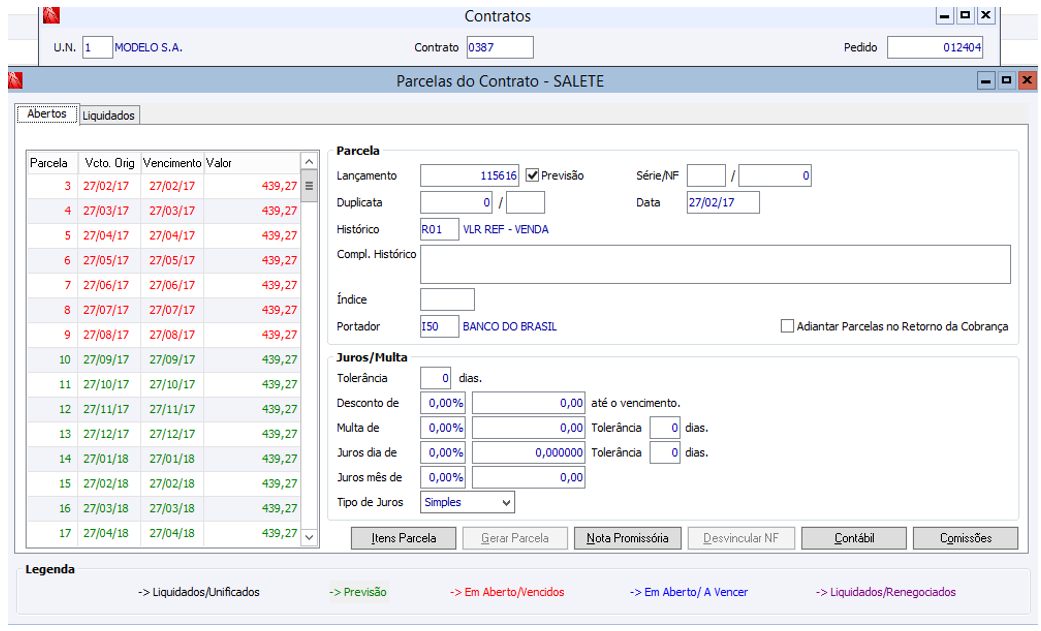Click the red app icon in Parcelas title bar
Image resolution: width=1041 pixels, height=631 pixels.
tap(15, 81)
